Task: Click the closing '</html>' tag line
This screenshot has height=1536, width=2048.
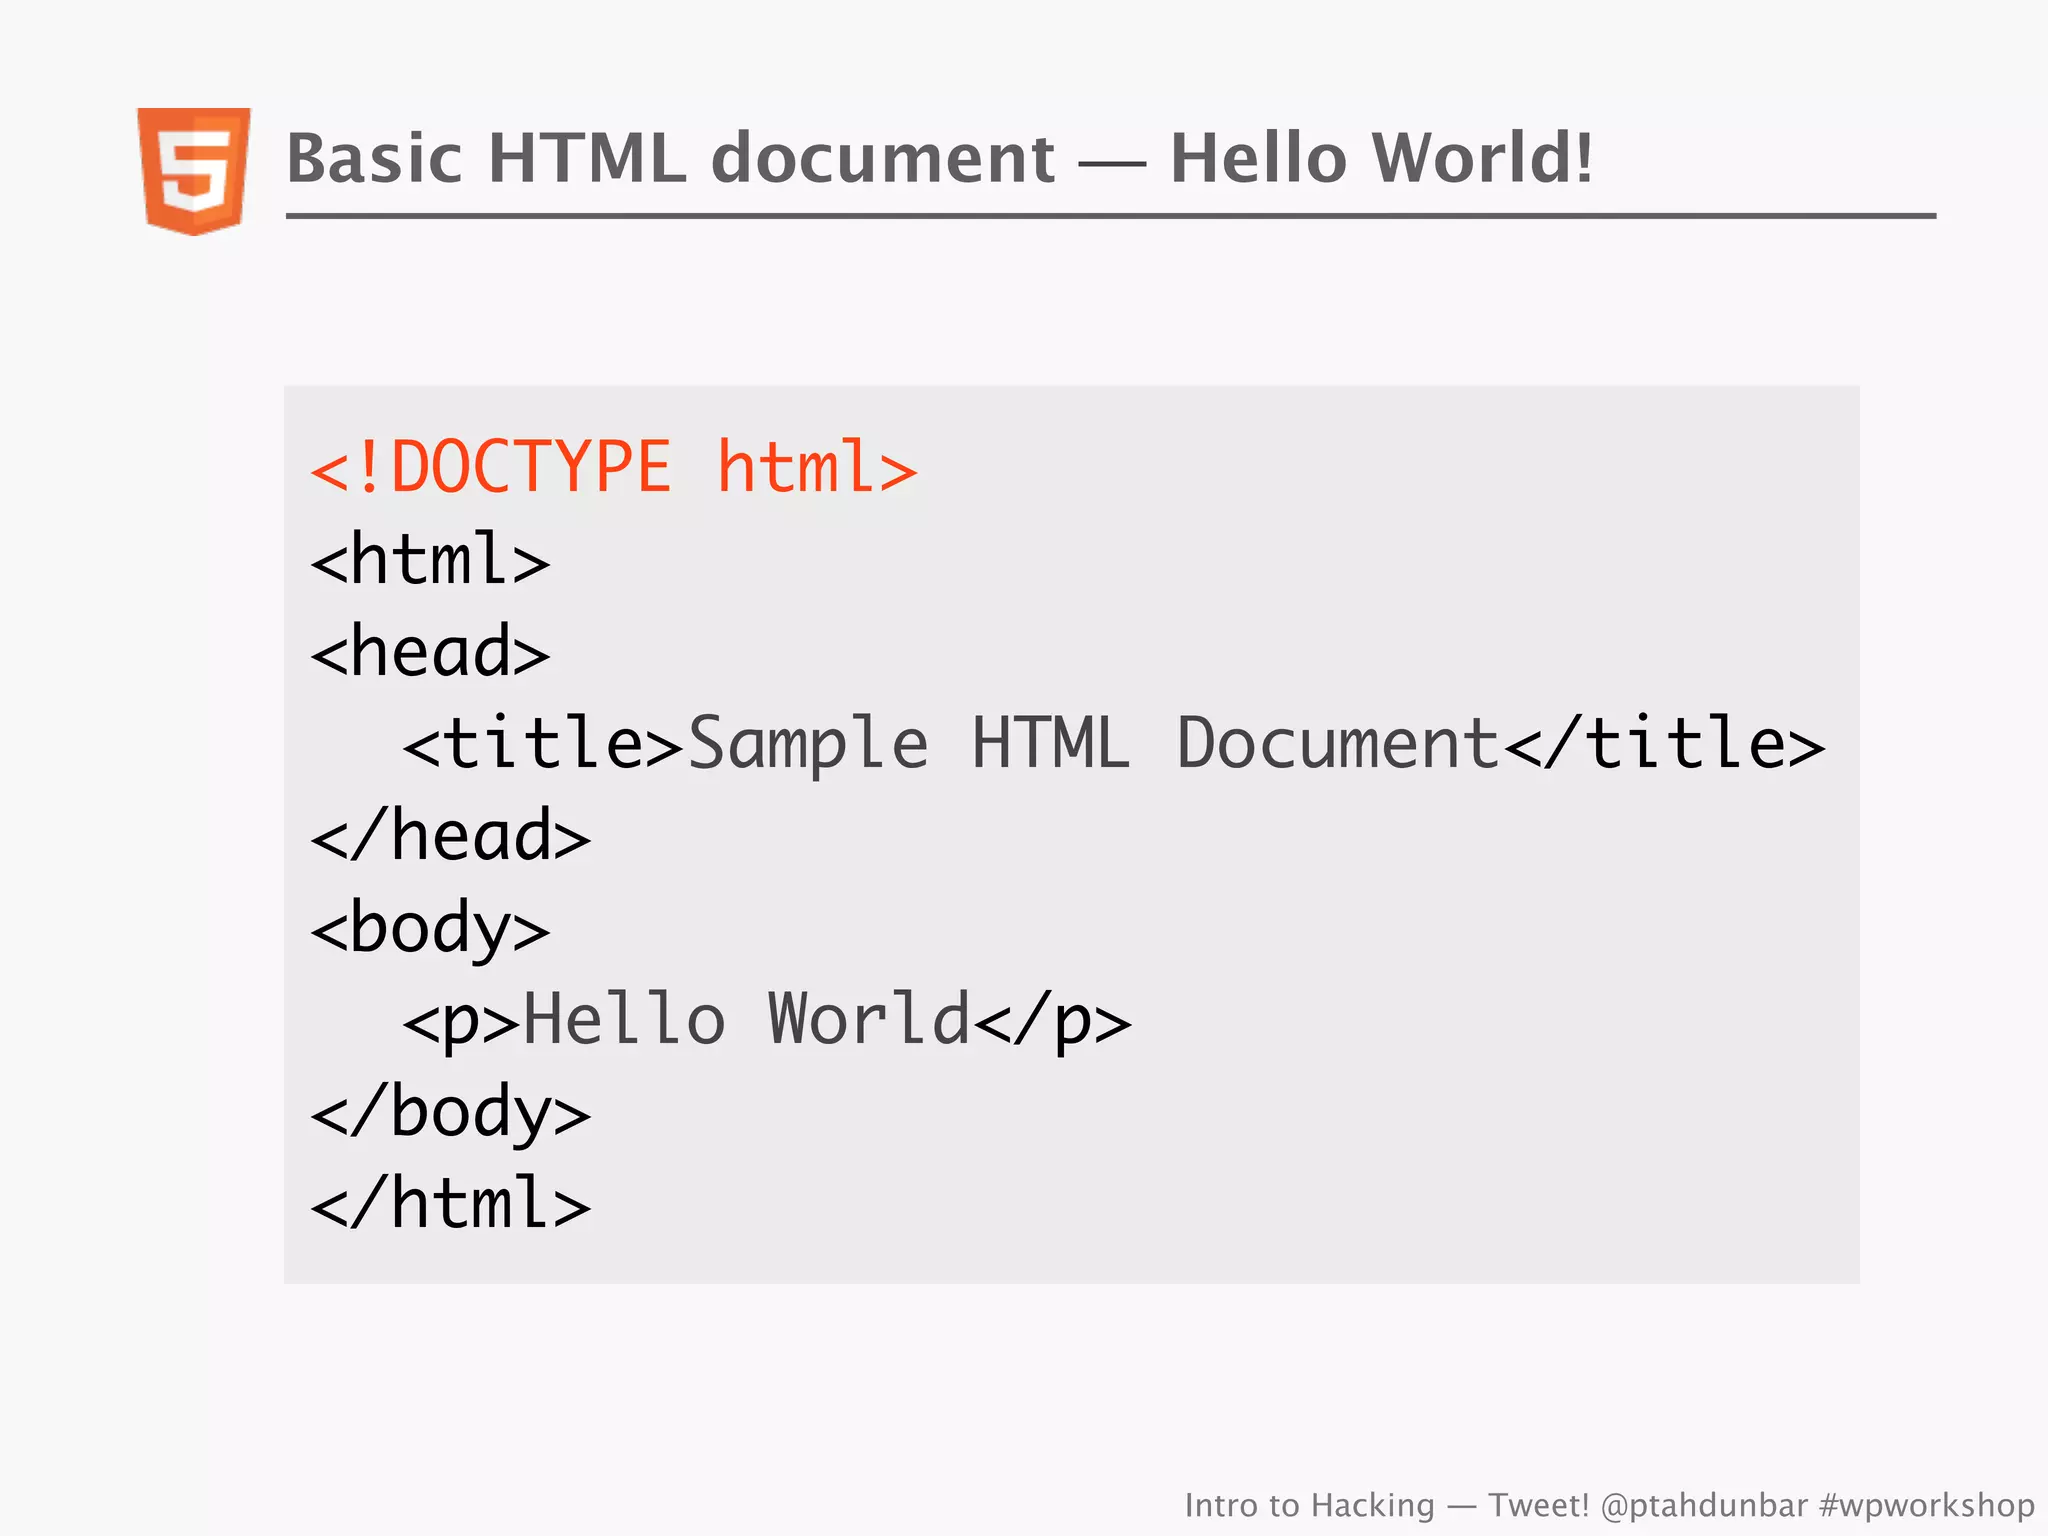Action: [450, 1203]
